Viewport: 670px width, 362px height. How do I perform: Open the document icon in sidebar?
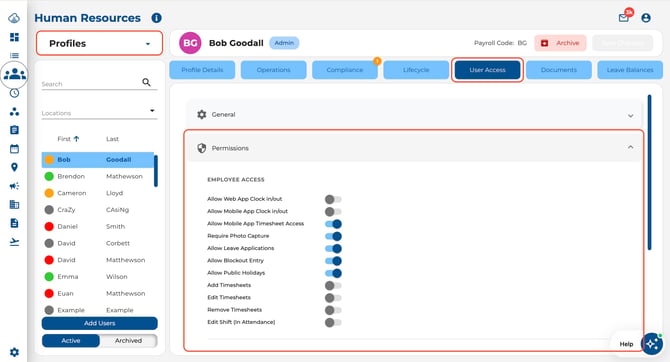(14, 223)
